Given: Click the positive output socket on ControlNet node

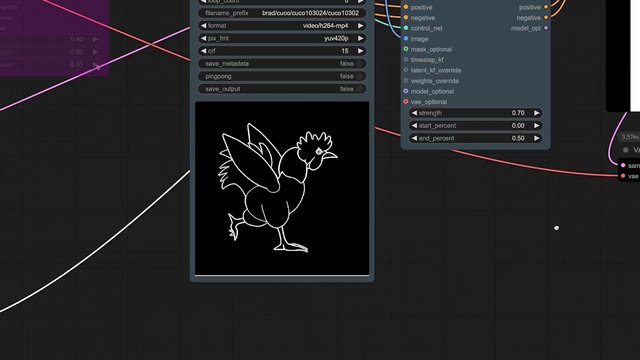Looking at the screenshot, I should (x=546, y=7).
